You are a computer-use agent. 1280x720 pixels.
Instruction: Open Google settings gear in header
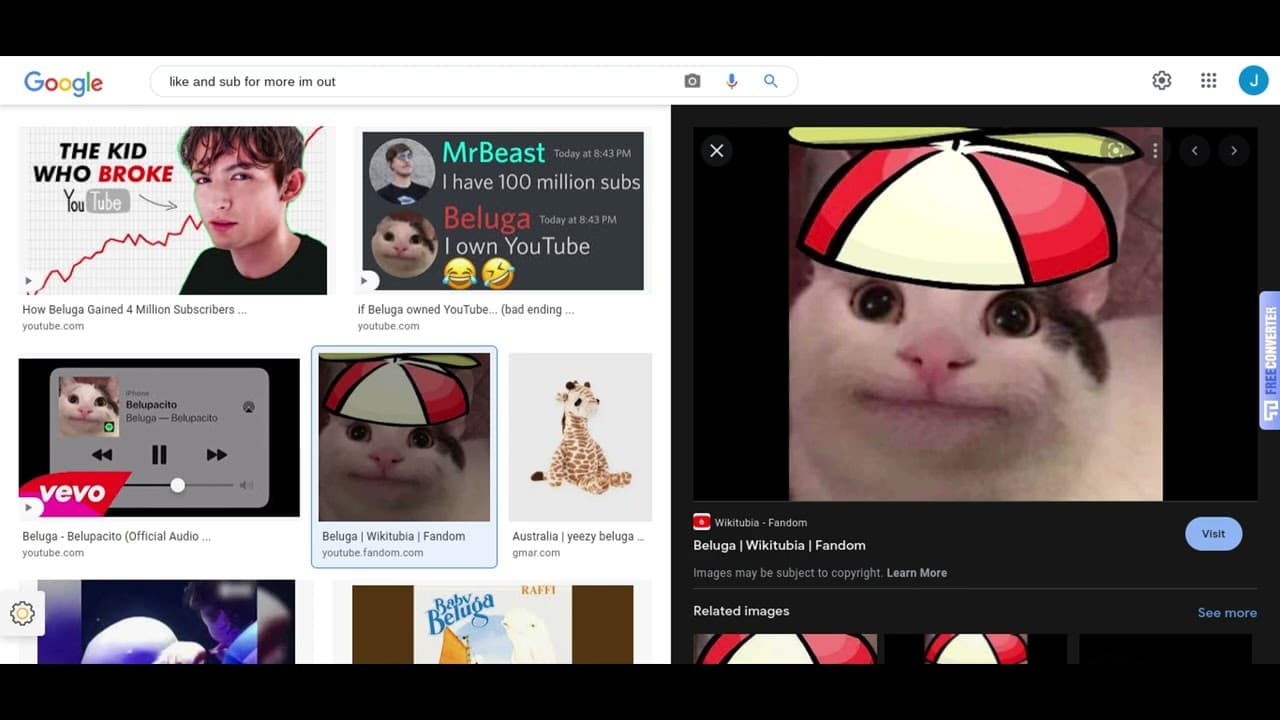1161,81
